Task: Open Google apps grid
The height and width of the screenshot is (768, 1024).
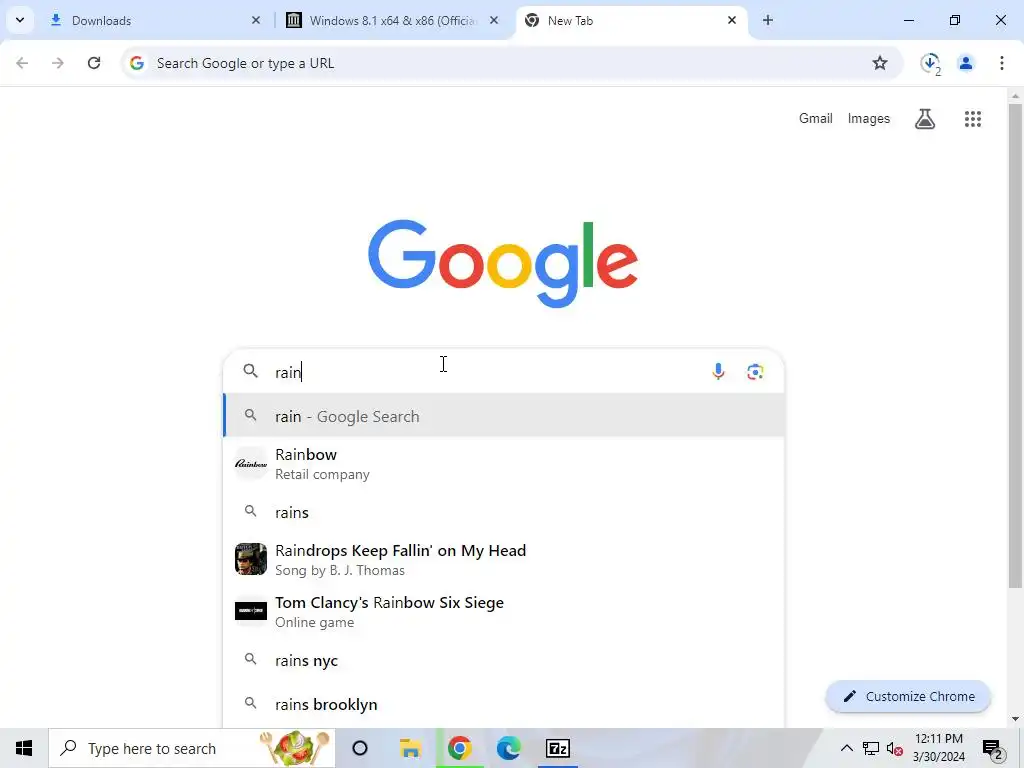Action: (973, 119)
